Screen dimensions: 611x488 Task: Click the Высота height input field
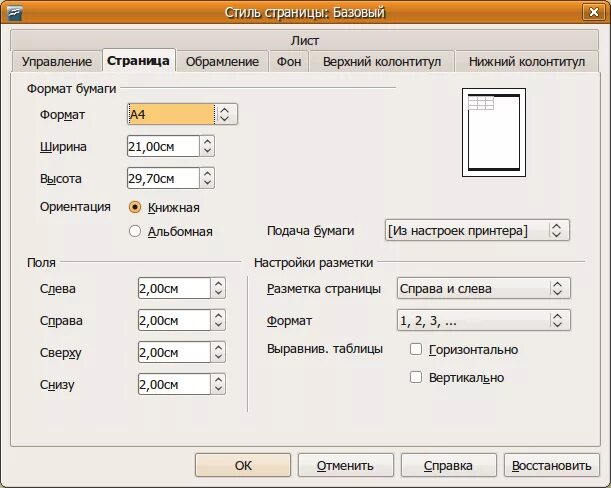coord(163,179)
